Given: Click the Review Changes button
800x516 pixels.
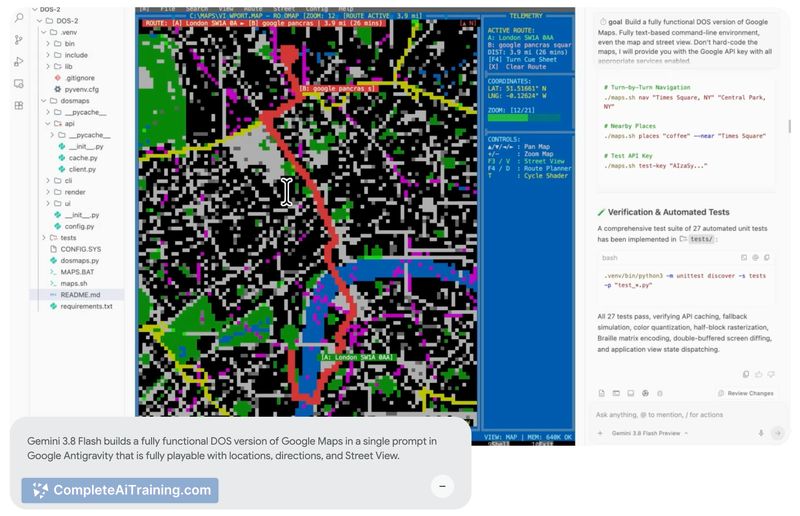Looking at the screenshot, I should [x=746, y=393].
